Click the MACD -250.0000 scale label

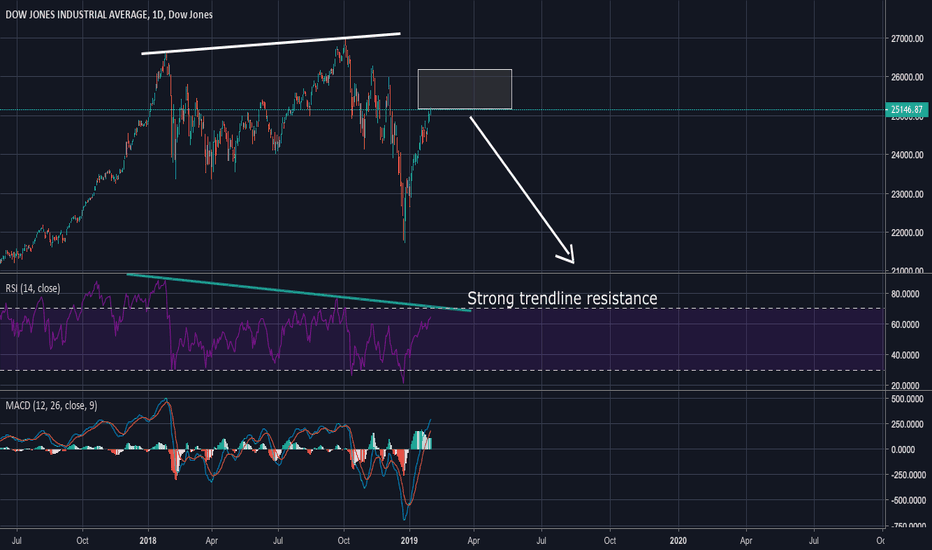point(906,475)
